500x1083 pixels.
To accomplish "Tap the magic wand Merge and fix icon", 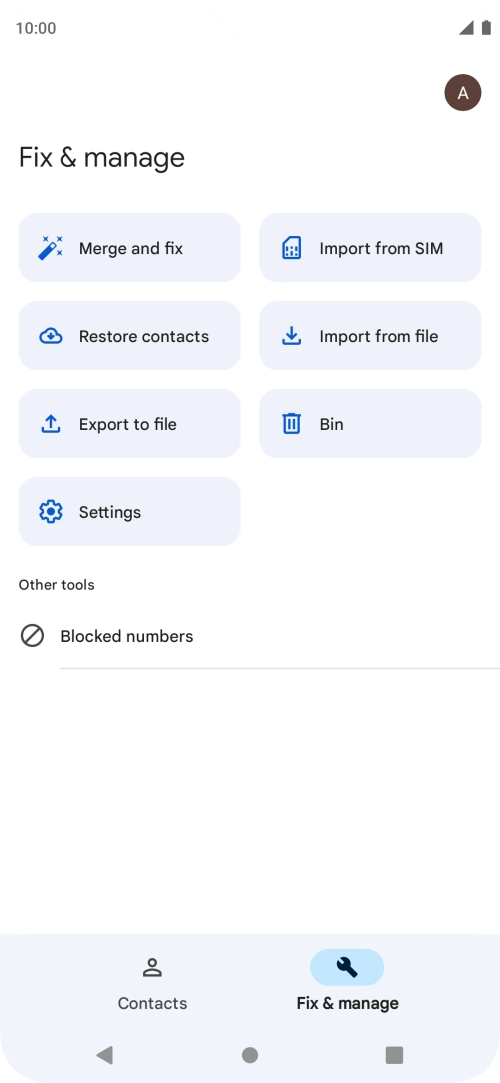I will point(50,248).
